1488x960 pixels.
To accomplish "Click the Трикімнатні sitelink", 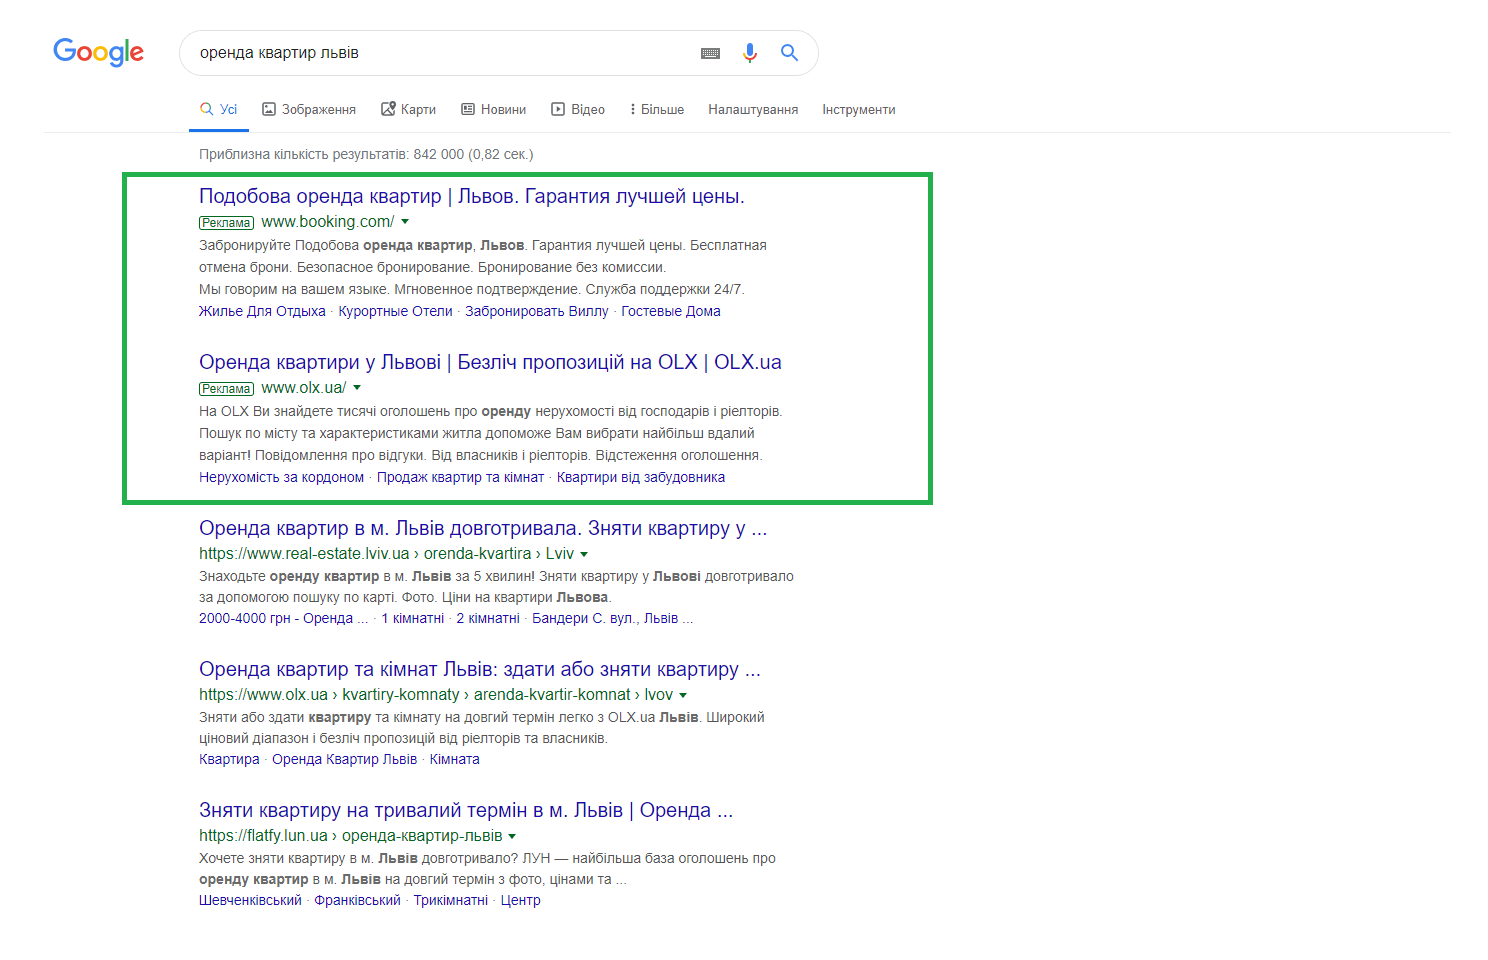I will [x=451, y=900].
